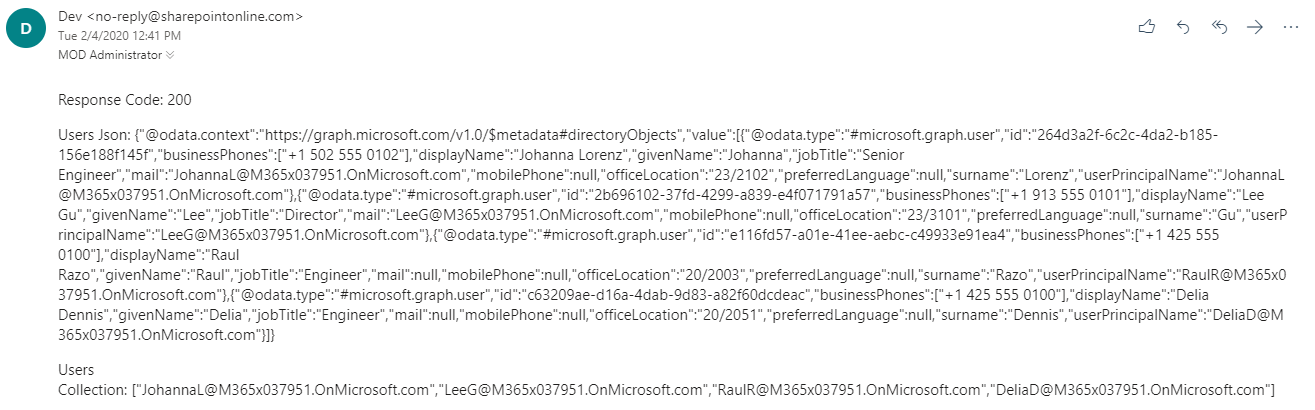
Task: Open more actions ellipsis menu
Action: pyautogui.click(x=1290, y=28)
